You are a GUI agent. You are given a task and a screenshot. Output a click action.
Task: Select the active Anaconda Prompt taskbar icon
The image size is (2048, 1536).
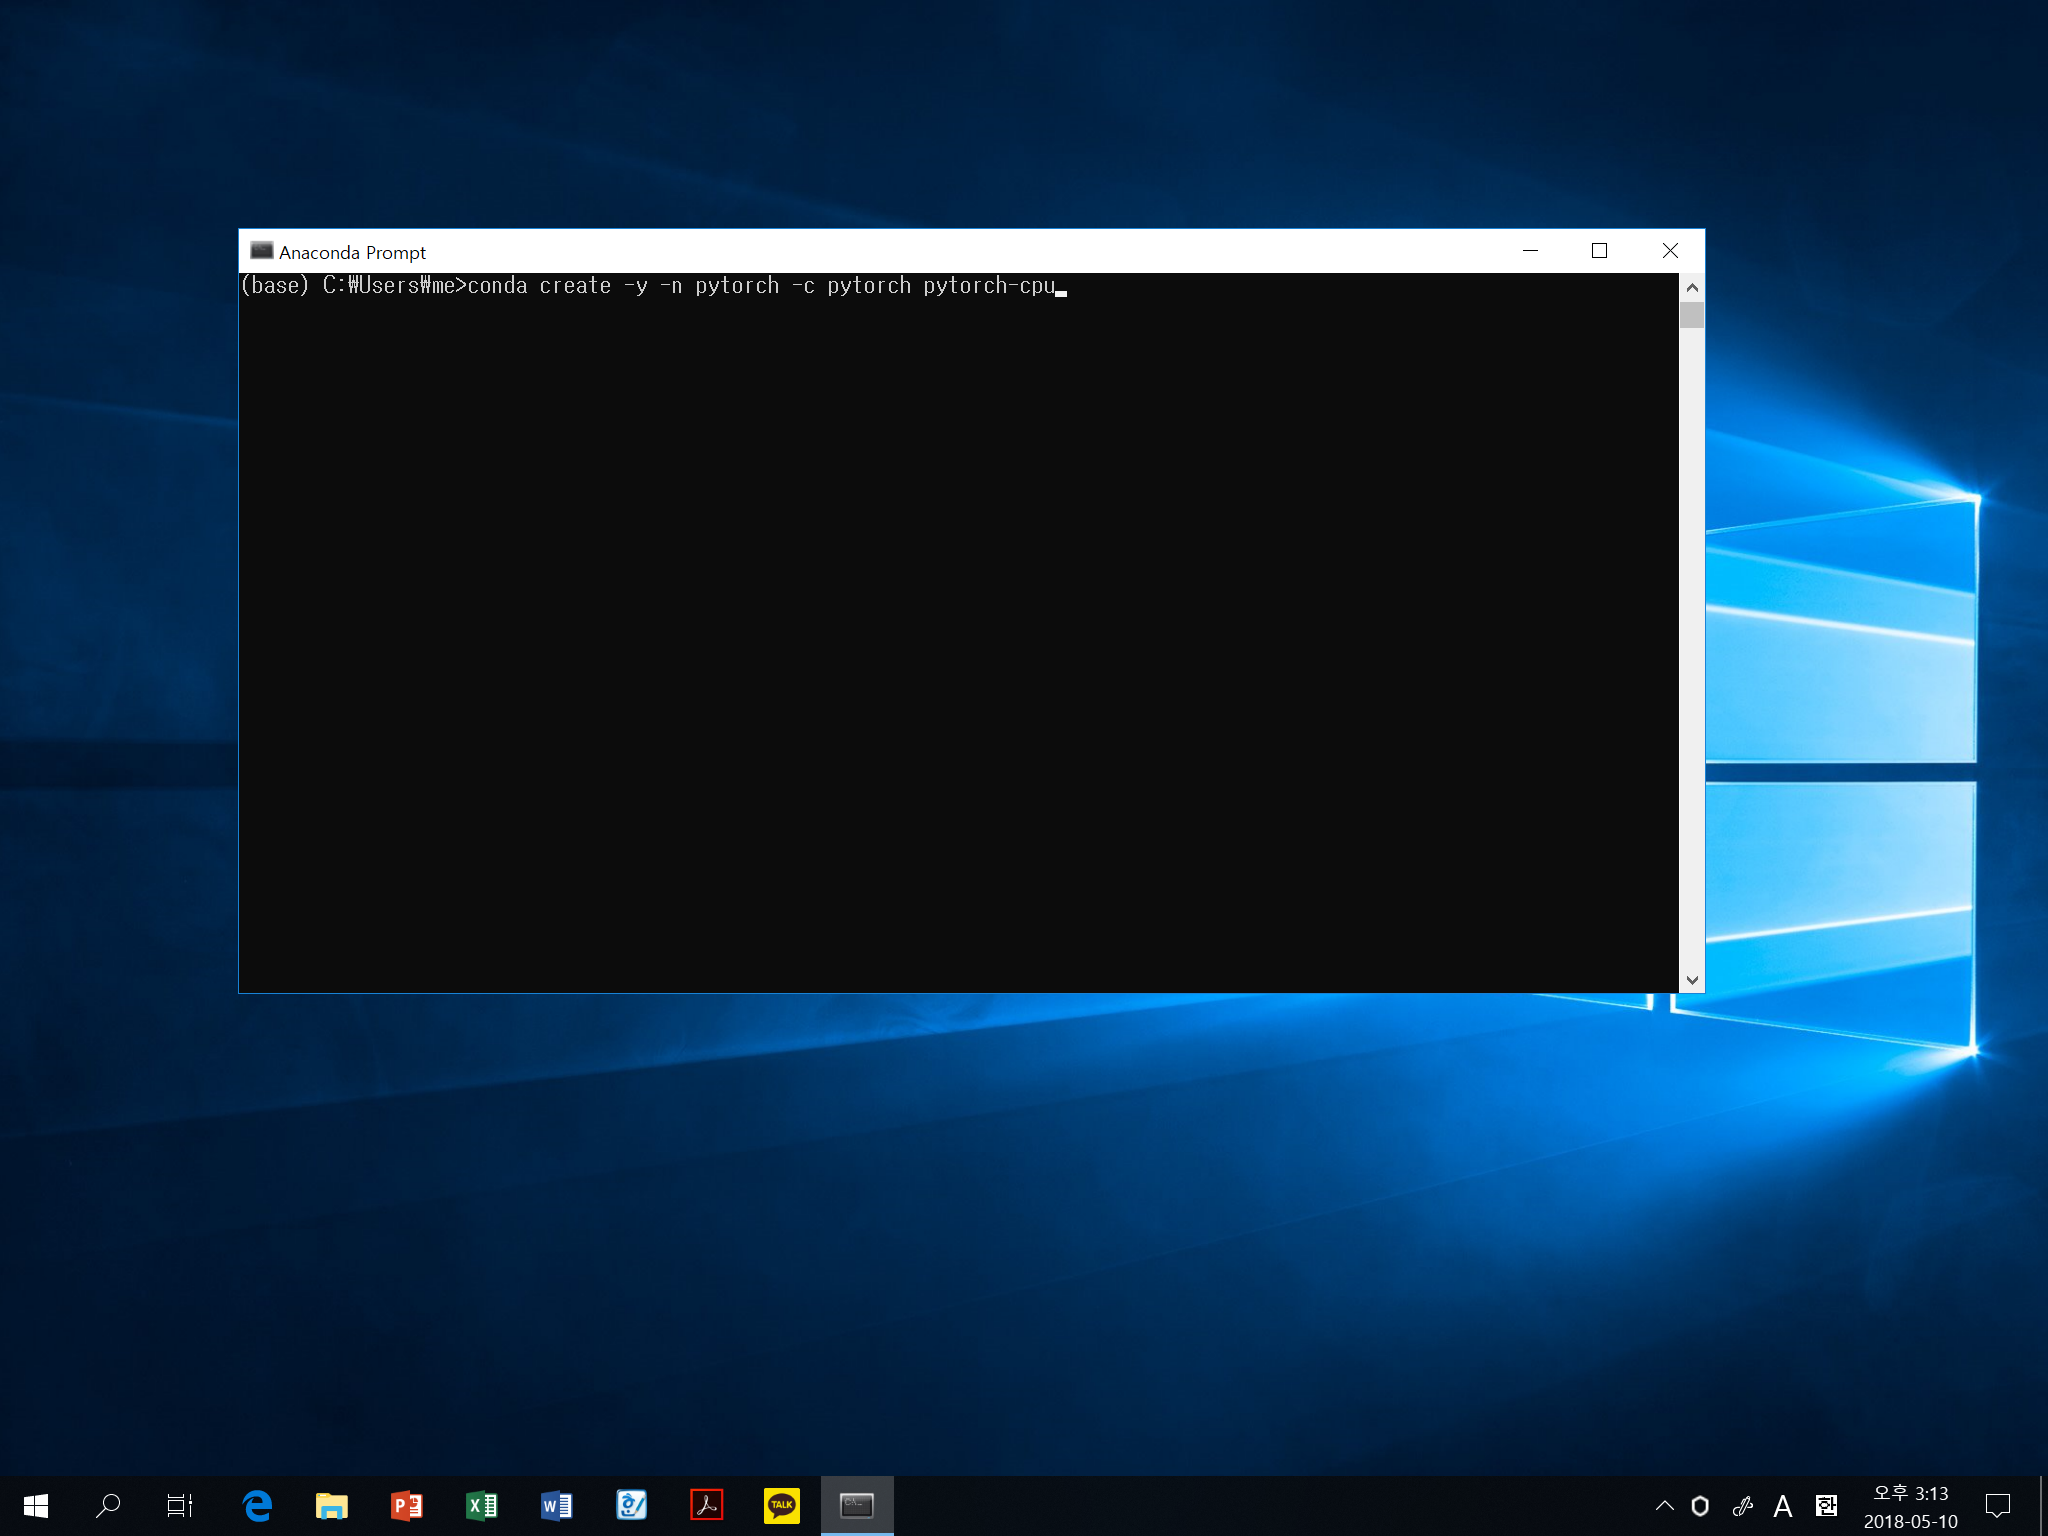point(858,1504)
